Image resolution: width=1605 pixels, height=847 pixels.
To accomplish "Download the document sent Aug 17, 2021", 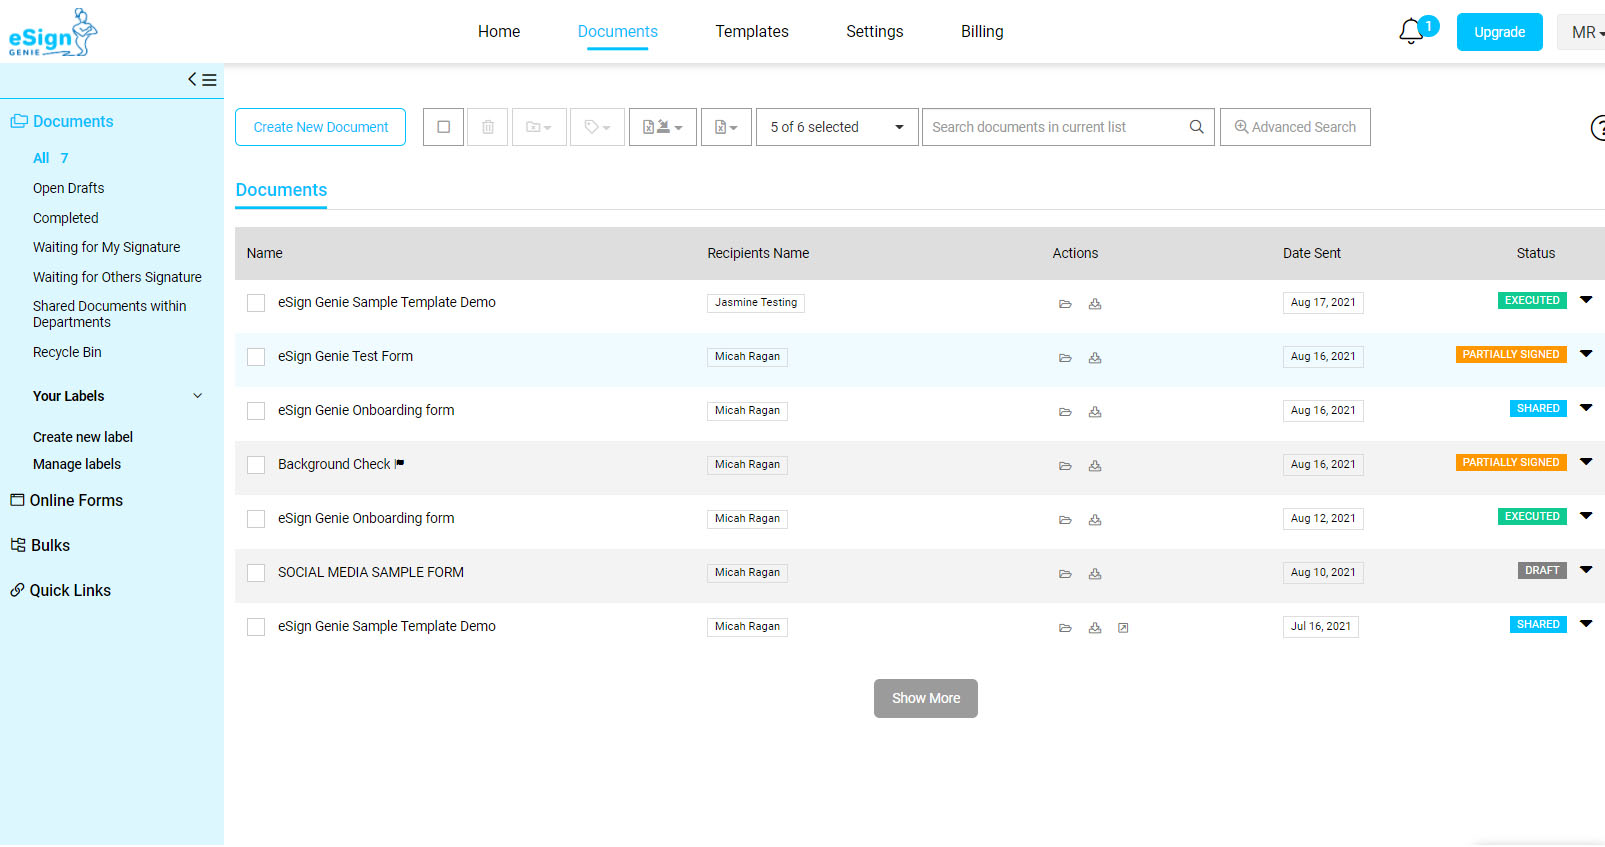I will coord(1095,304).
